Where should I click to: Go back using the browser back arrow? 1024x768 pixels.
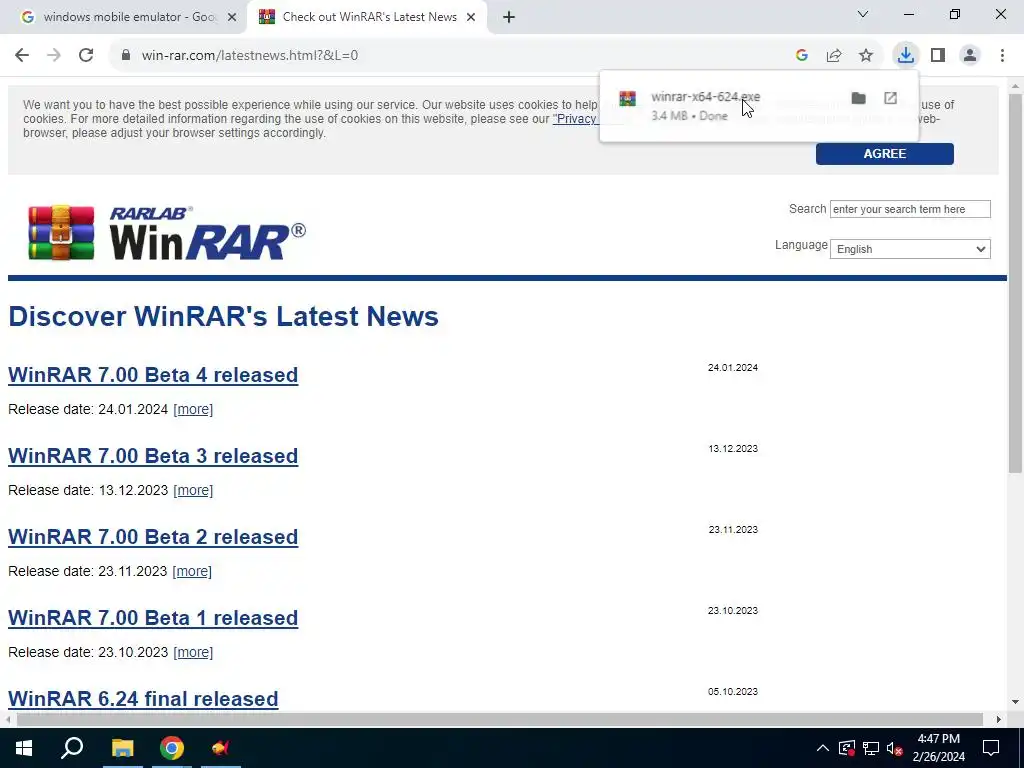tap(22, 55)
